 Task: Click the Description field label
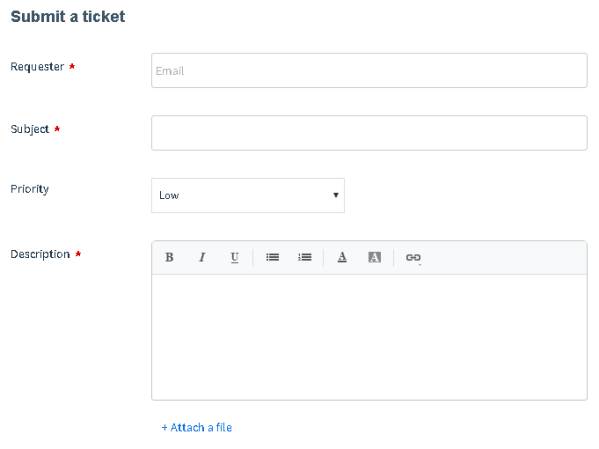(40, 254)
